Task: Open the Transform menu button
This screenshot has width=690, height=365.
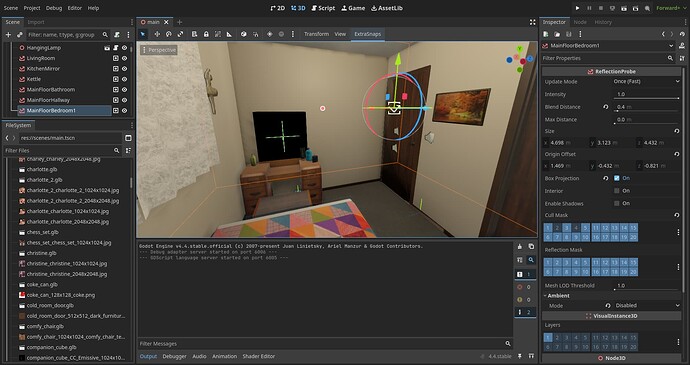Action: [x=316, y=34]
